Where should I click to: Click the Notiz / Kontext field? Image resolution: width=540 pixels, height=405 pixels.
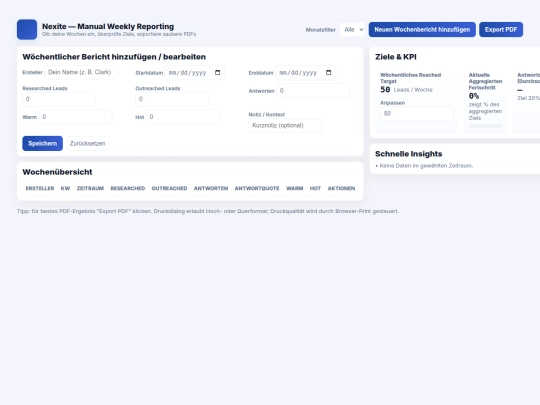pyautogui.click(x=285, y=125)
